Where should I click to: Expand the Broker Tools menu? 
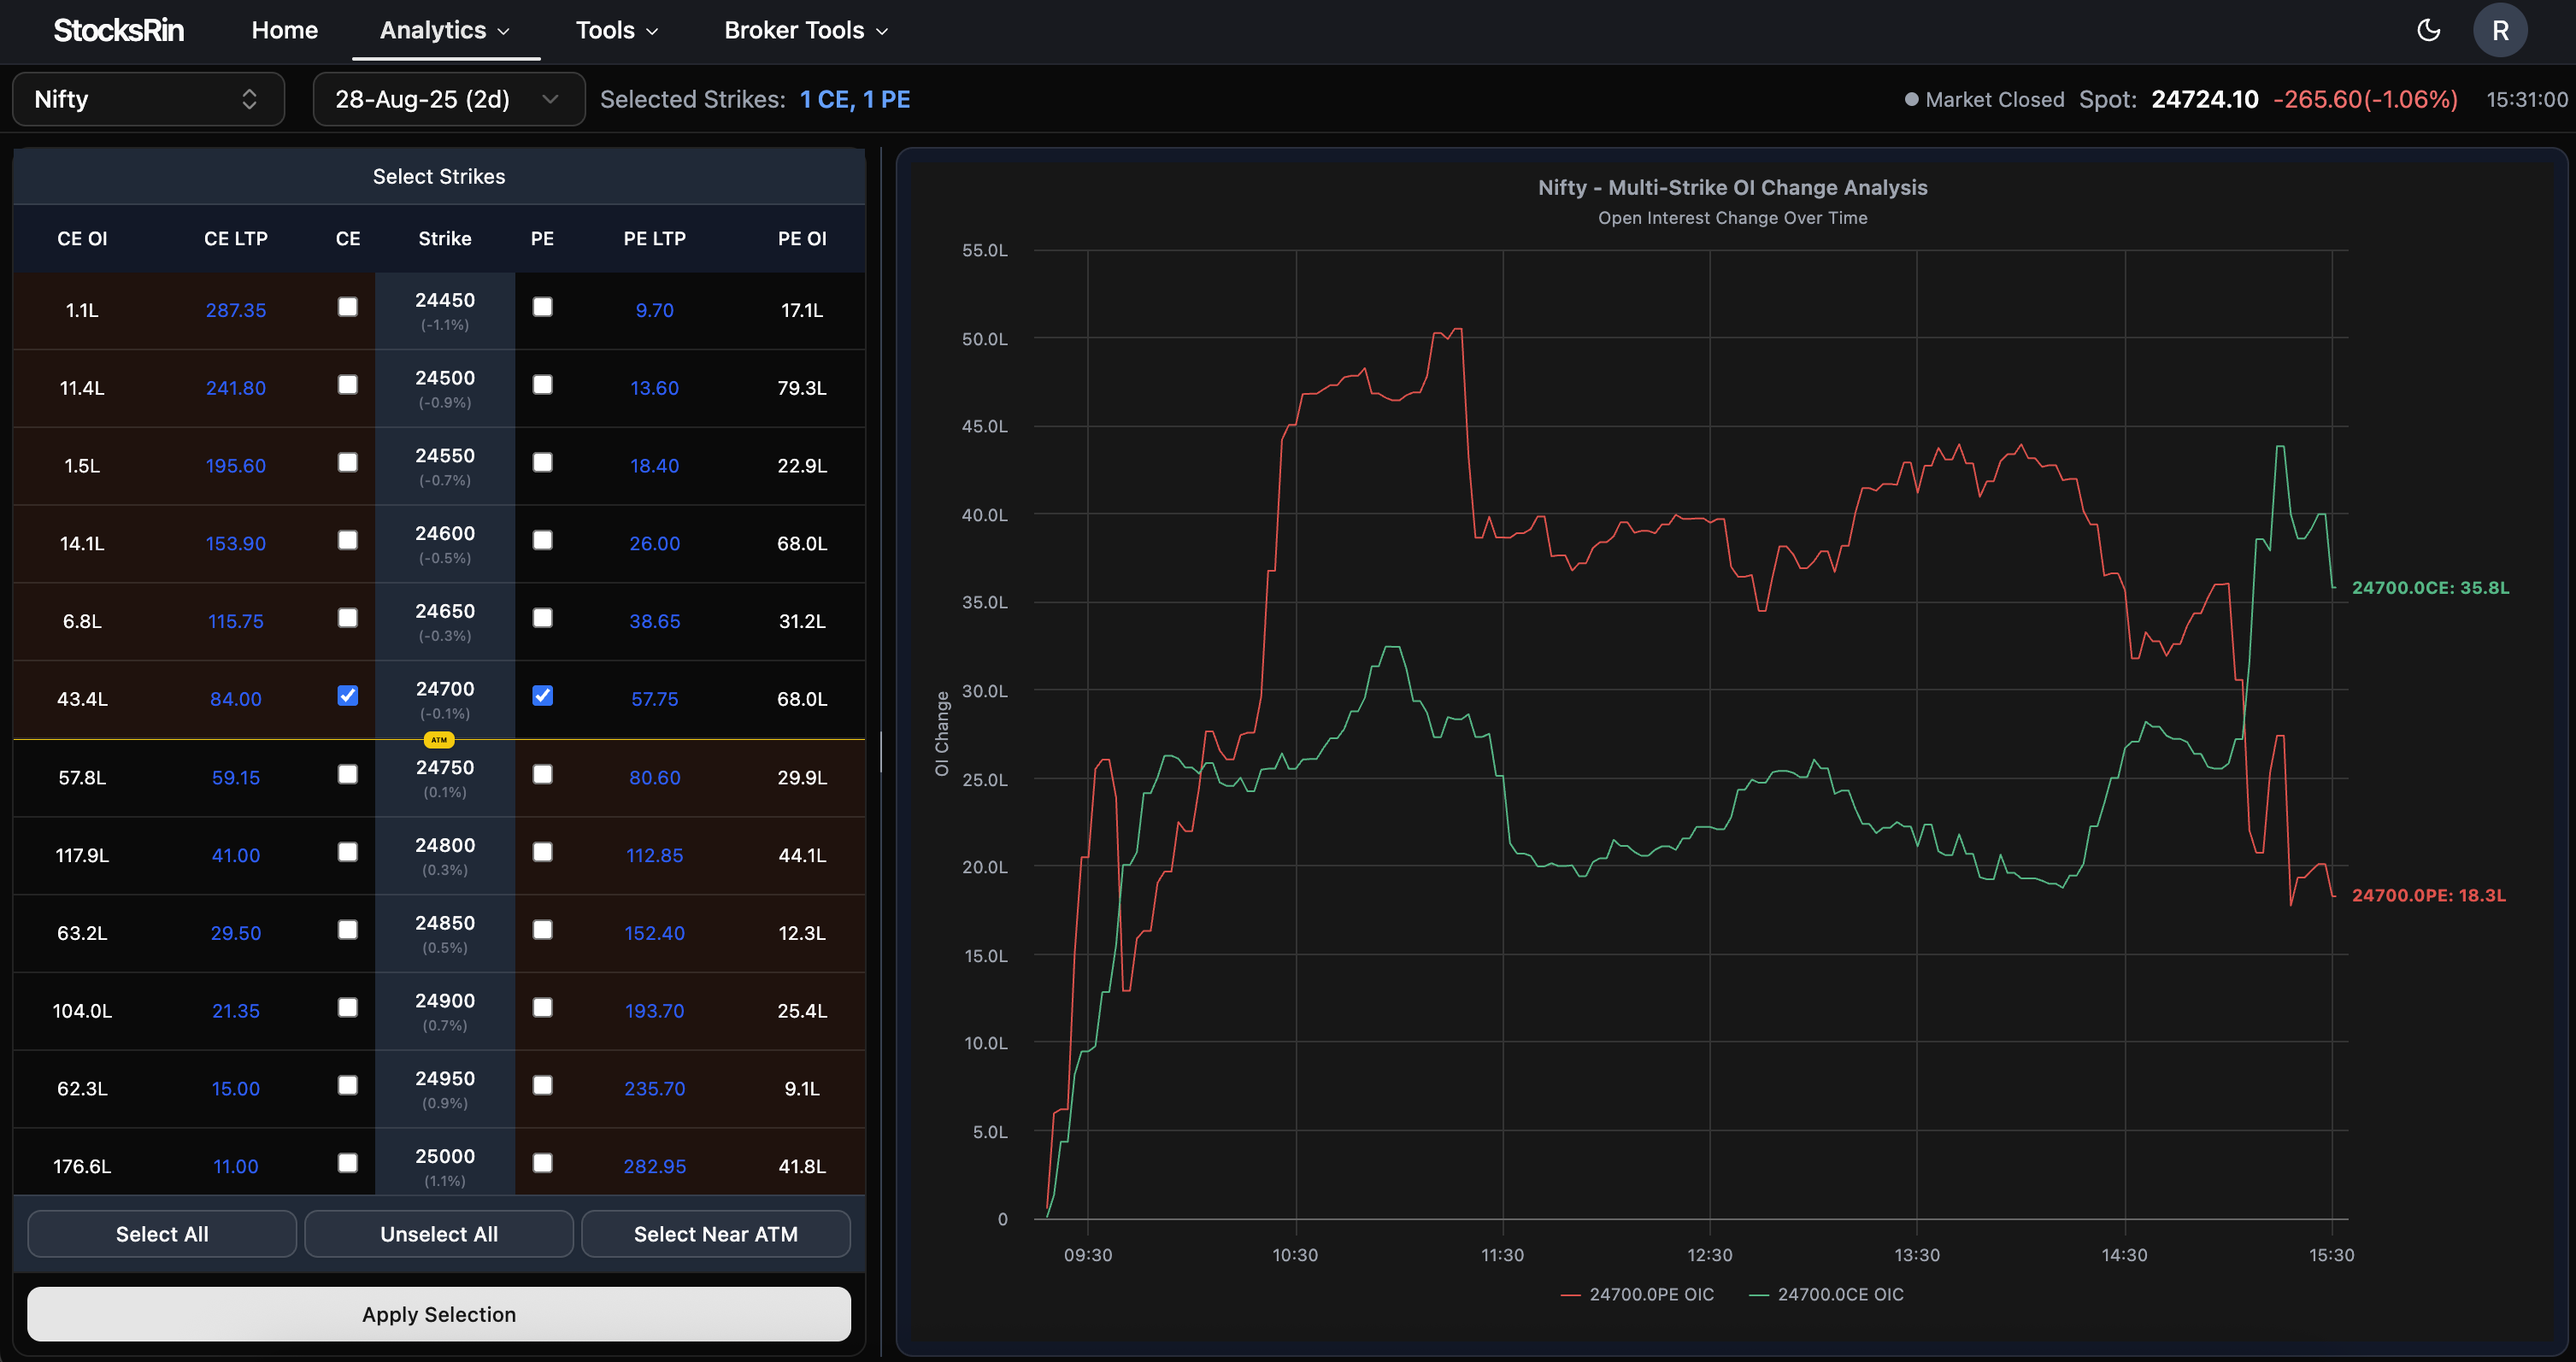tap(806, 30)
